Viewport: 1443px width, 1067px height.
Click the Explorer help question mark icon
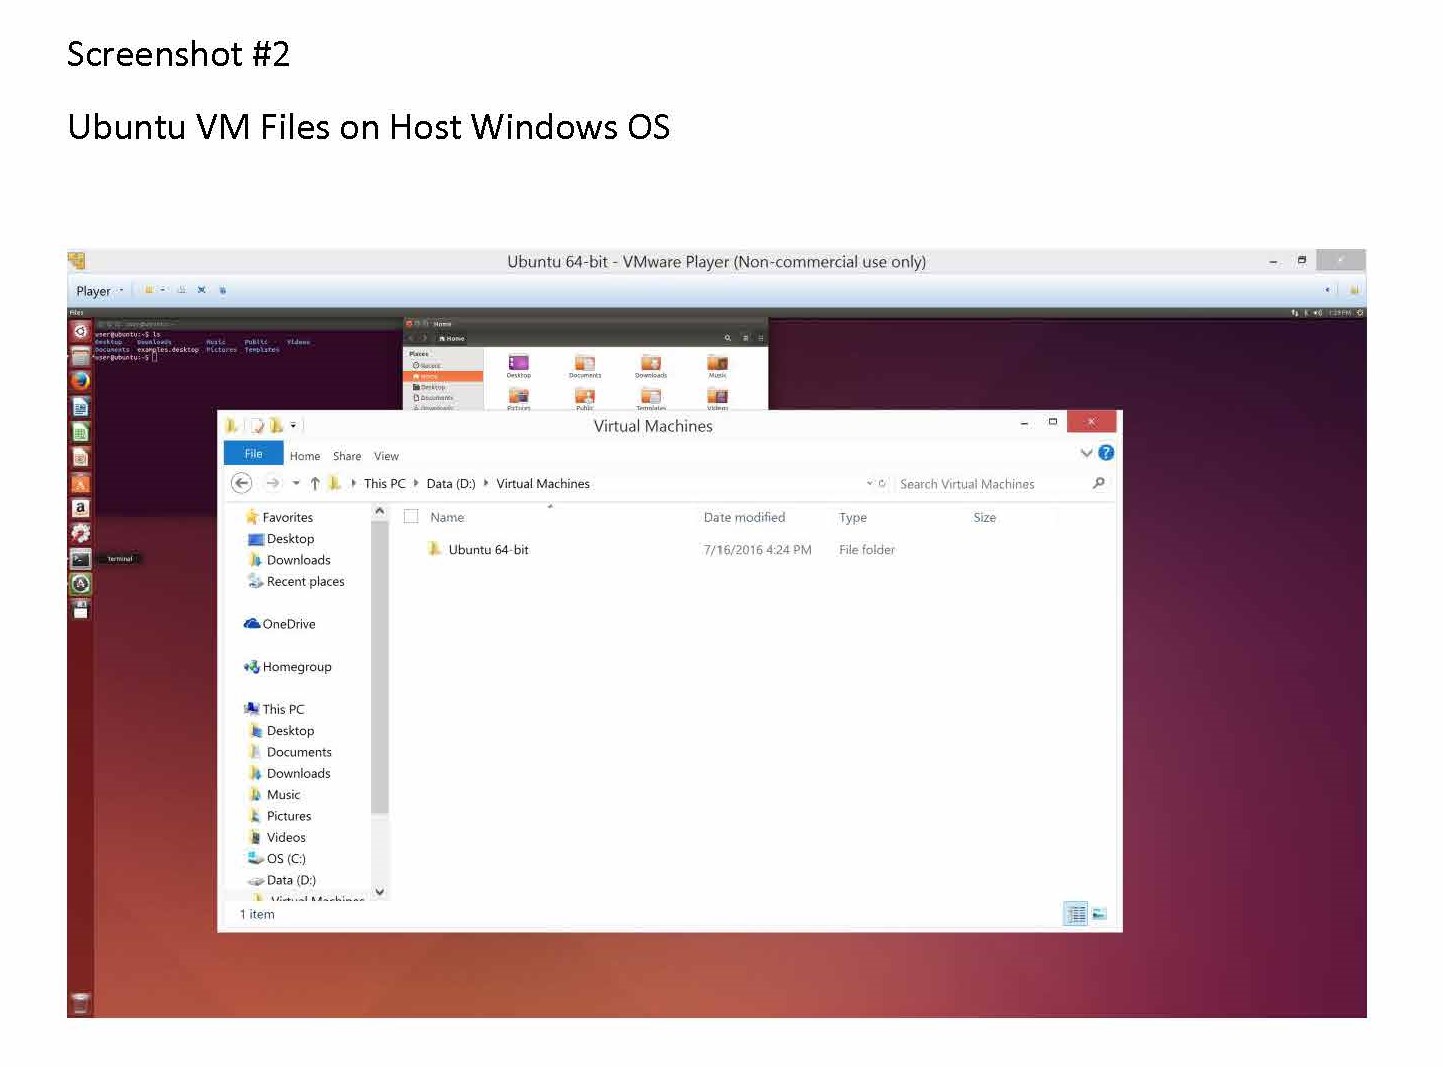tap(1106, 453)
